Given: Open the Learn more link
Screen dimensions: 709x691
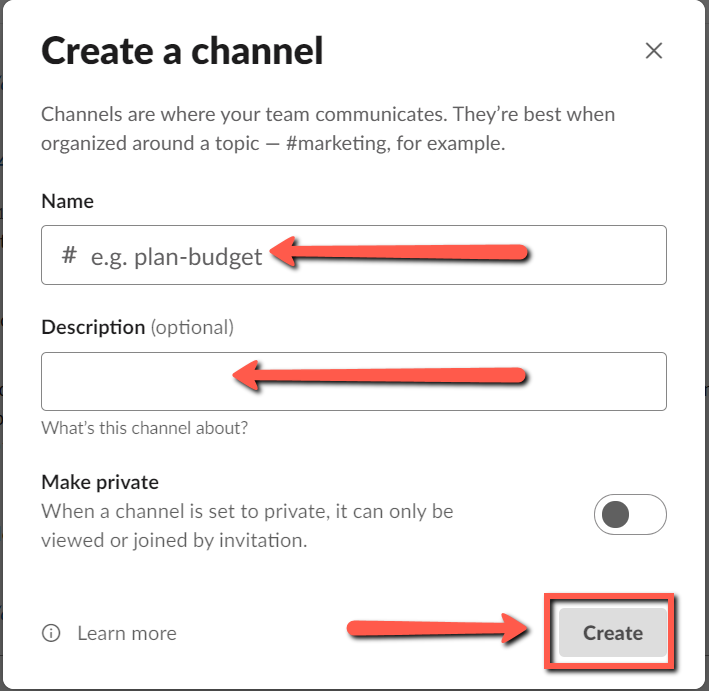Looking at the screenshot, I should point(126,633).
